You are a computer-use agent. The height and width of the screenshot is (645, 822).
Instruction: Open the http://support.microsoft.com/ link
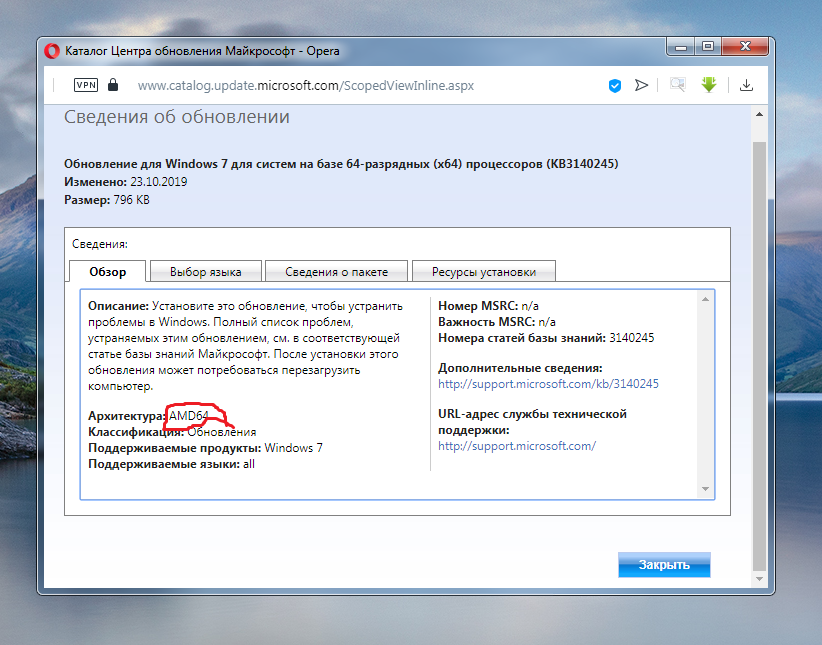(x=517, y=446)
